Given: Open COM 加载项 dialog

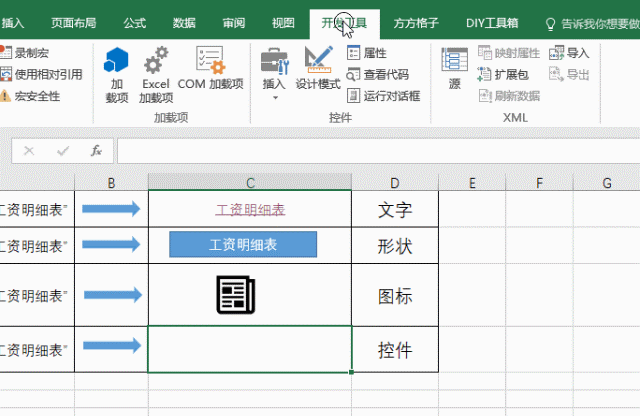Looking at the screenshot, I should (210, 70).
